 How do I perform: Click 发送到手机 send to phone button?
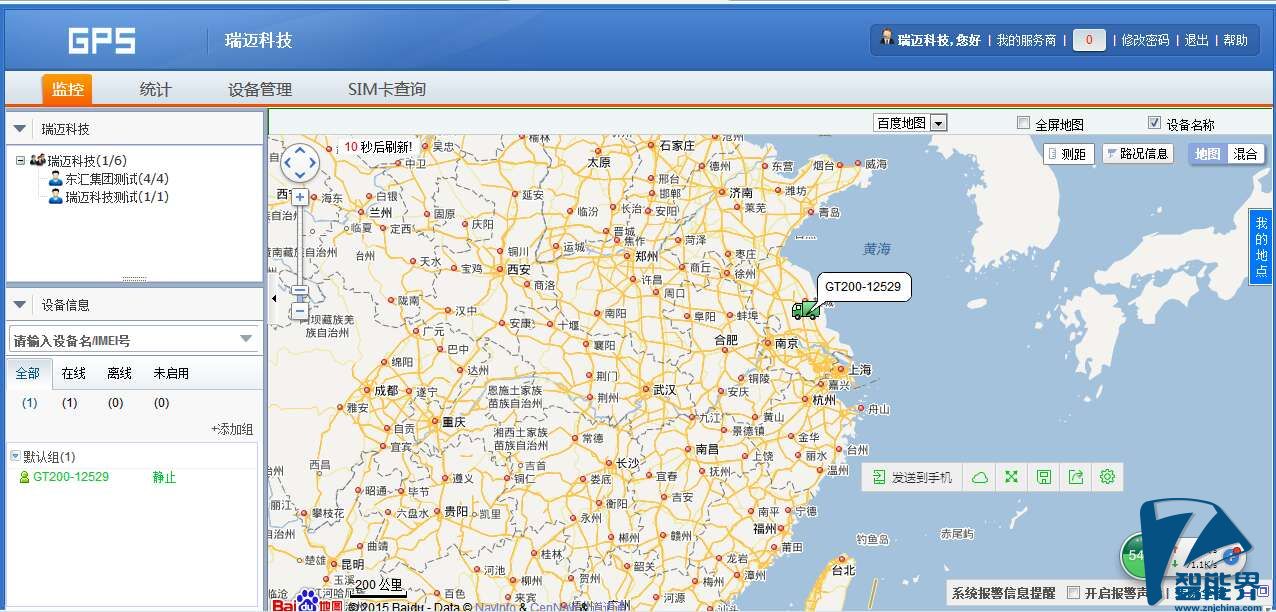click(x=912, y=477)
